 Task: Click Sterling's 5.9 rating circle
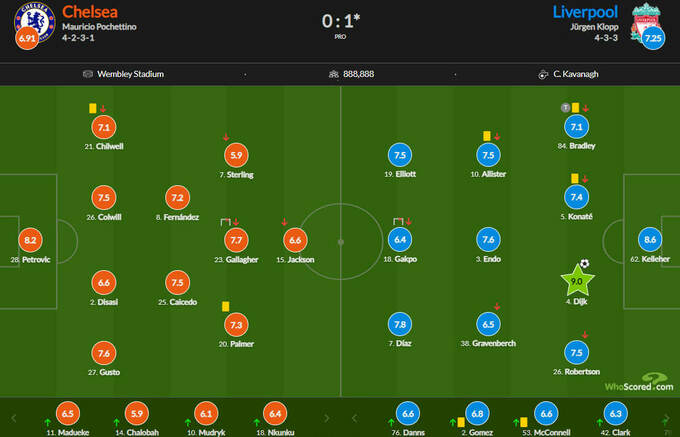point(237,155)
